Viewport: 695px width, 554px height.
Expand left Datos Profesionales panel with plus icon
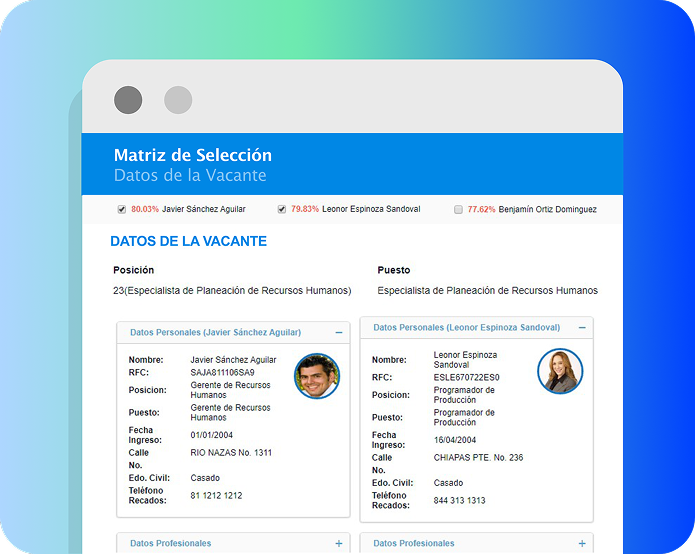point(339,543)
